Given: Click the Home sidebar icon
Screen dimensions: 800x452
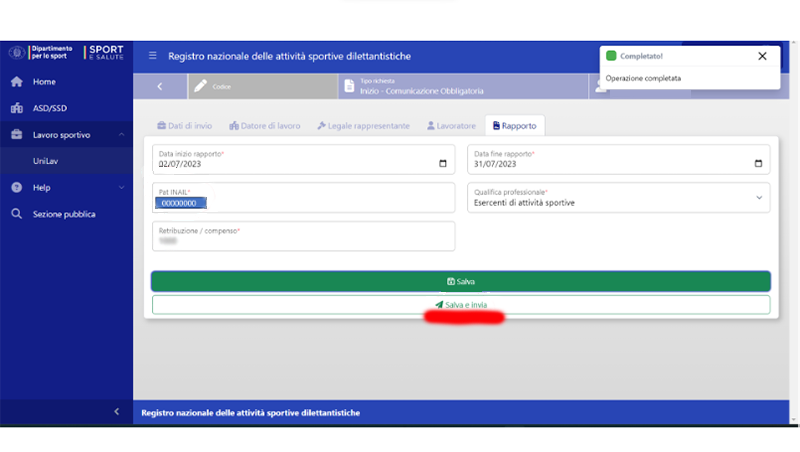Looking at the screenshot, I should [x=16, y=82].
